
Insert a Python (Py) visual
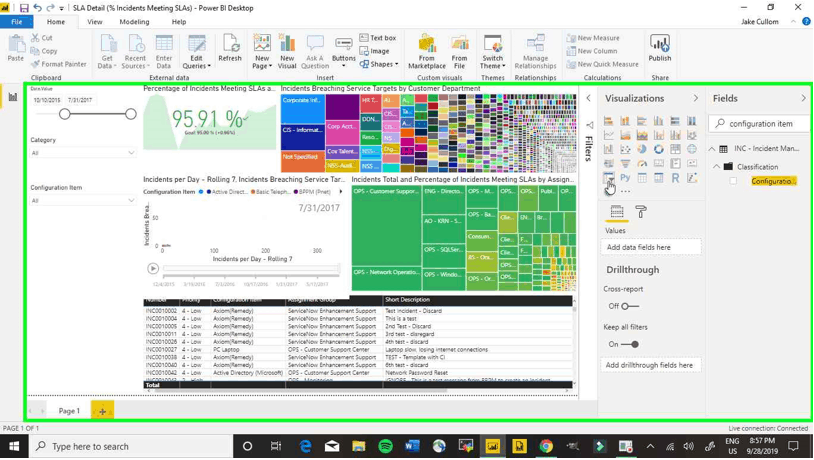(625, 178)
